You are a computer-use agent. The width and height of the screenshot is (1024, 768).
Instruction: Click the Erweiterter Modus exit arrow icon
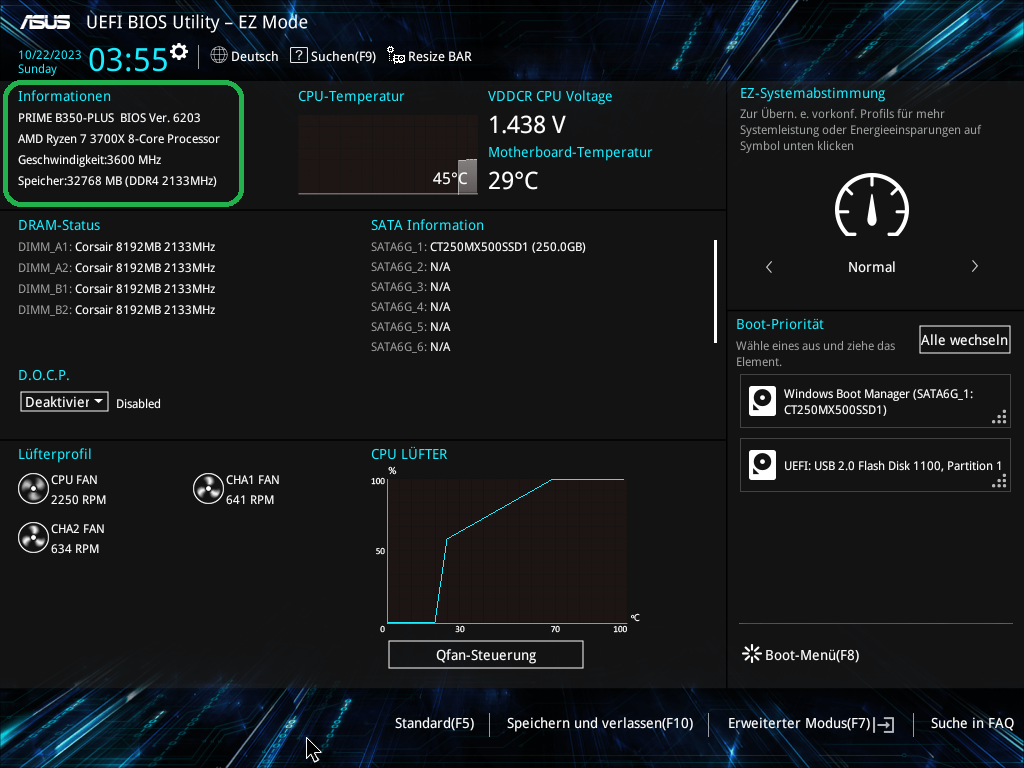pos(885,724)
